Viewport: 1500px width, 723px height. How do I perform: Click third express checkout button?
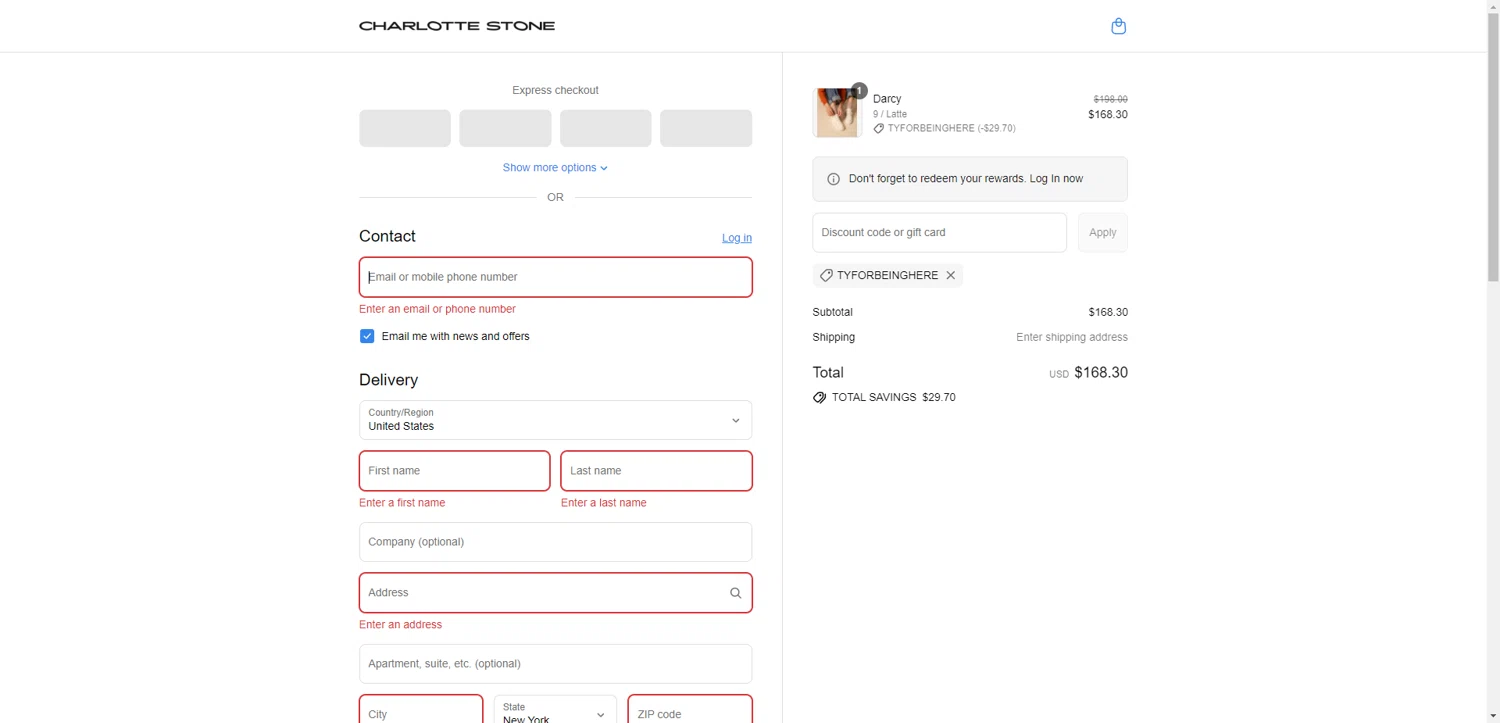606,128
